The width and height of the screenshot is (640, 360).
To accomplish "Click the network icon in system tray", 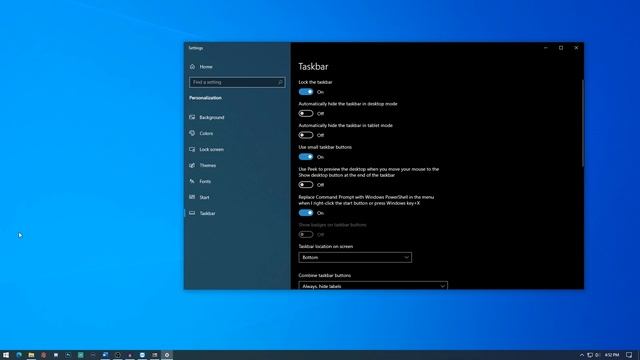I will 590,355.
